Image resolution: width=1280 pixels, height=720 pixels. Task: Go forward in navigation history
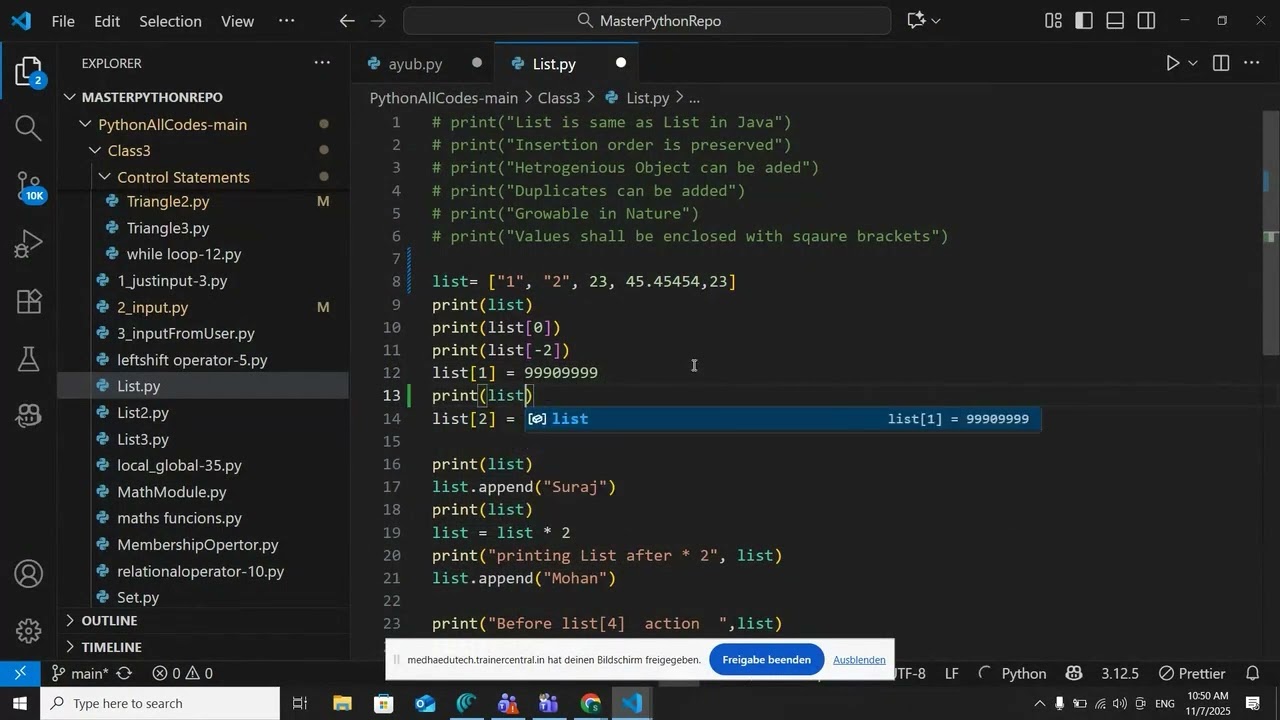380,20
